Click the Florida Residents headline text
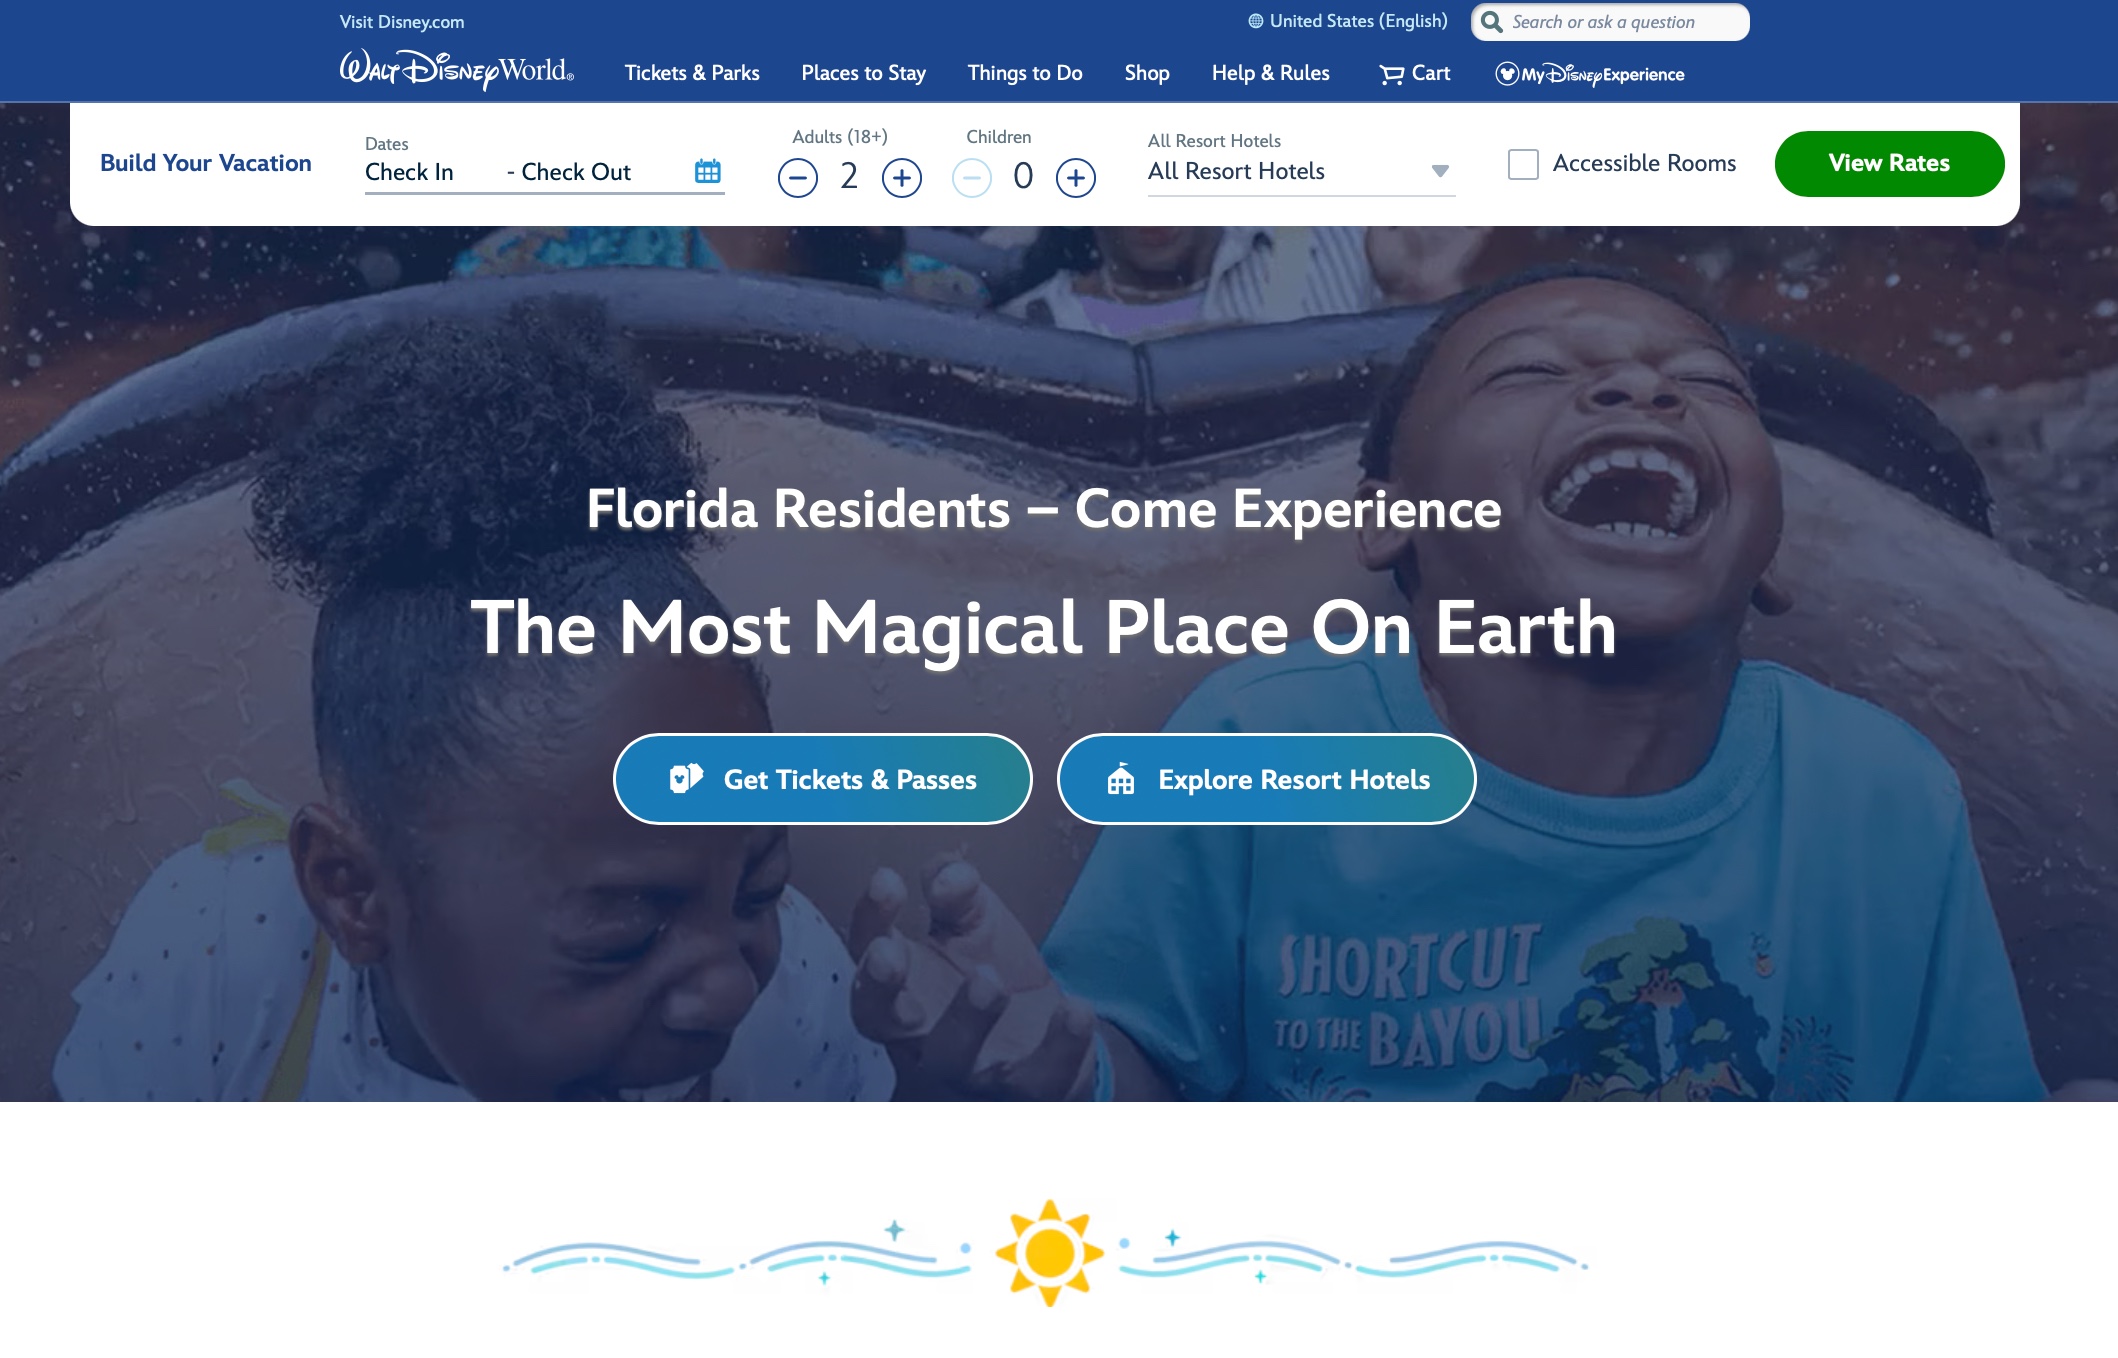 point(1044,510)
